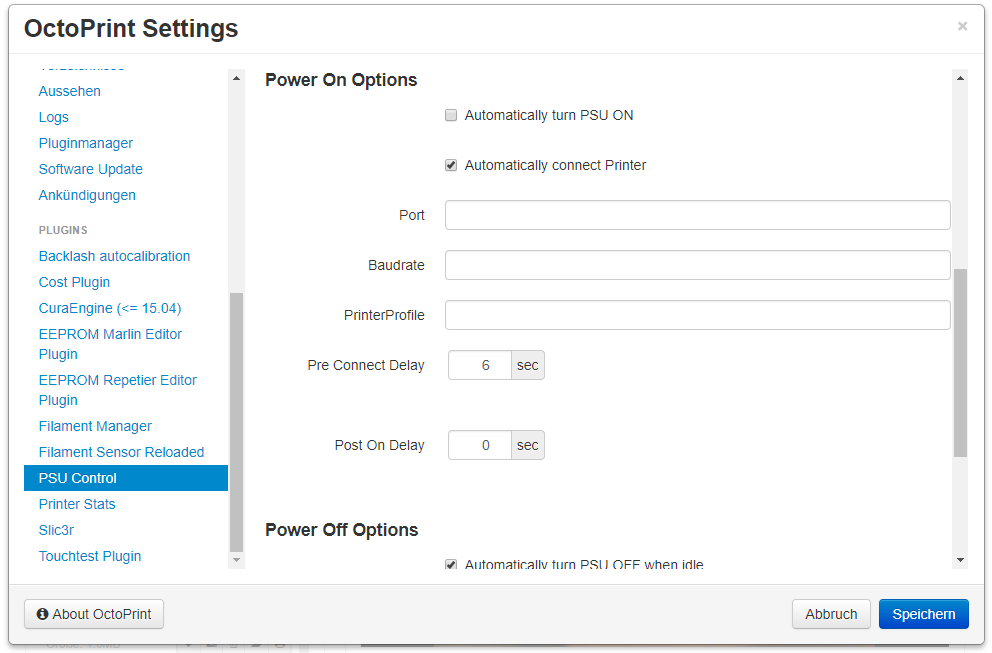Open Touchtest Plugin settings
992x653 pixels.
tap(90, 556)
